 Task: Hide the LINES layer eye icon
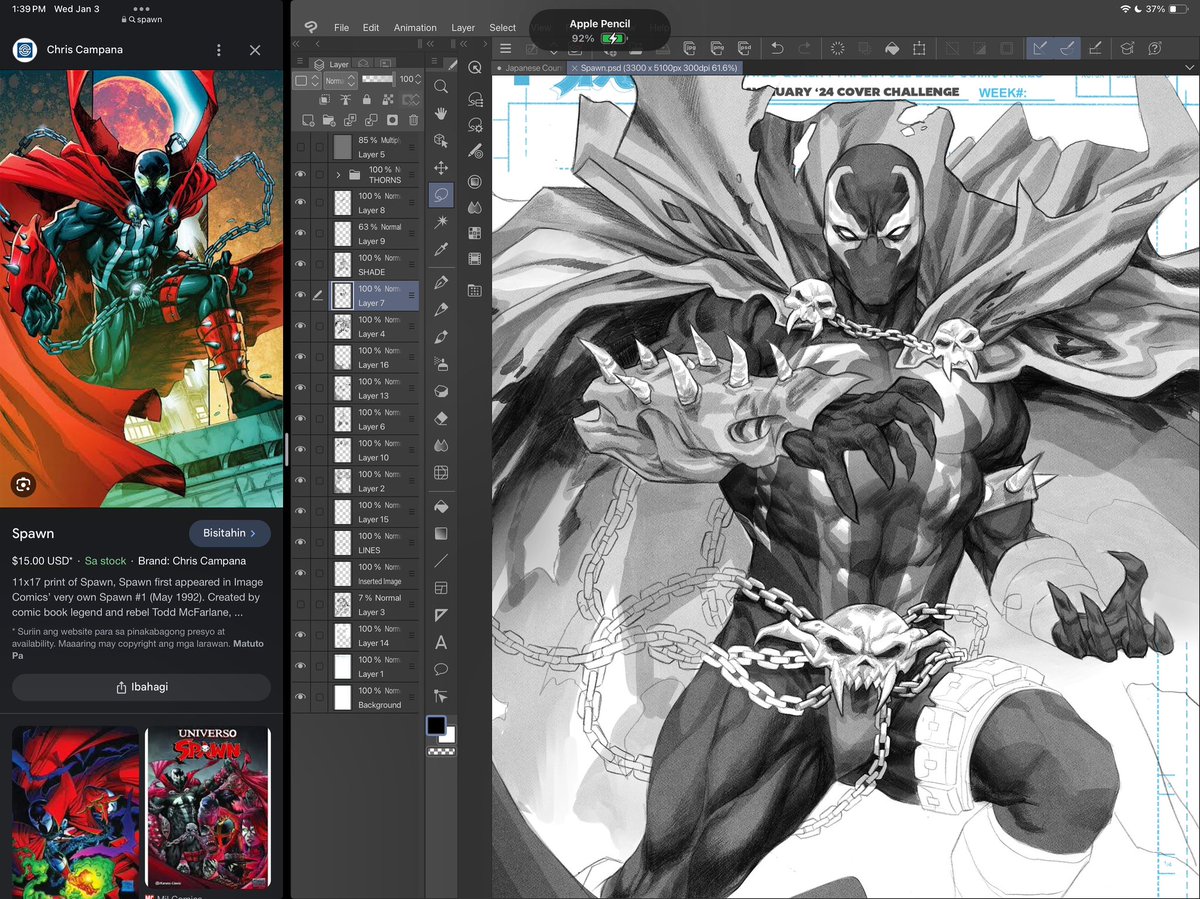coord(301,543)
